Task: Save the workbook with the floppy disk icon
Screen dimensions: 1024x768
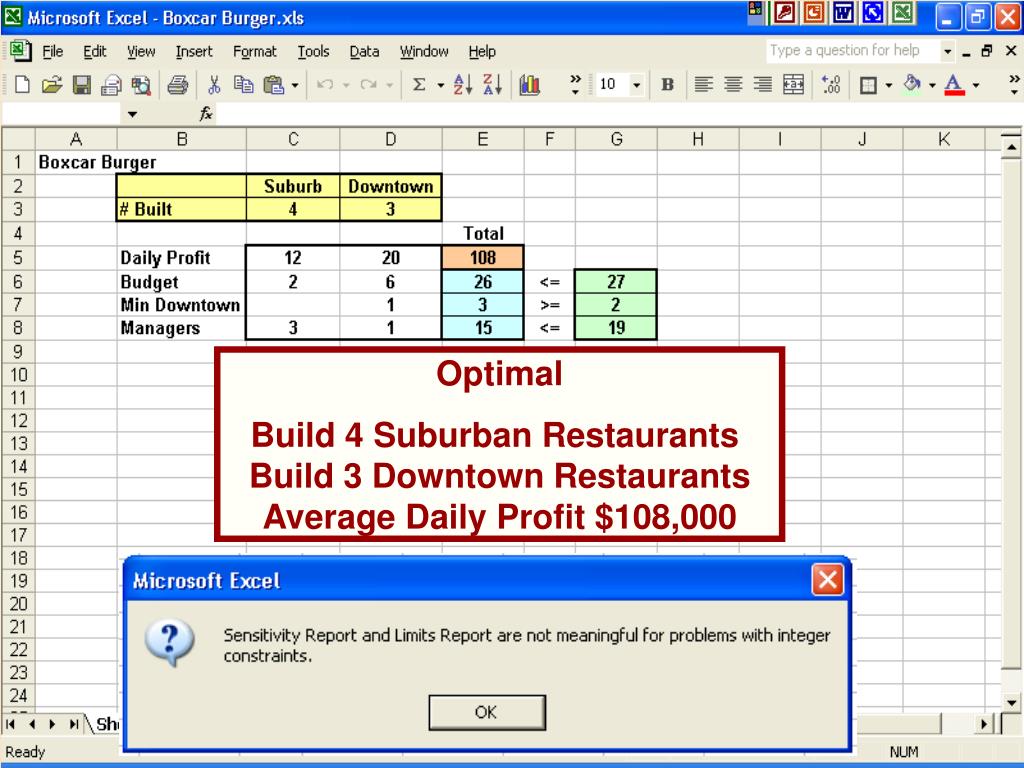Action: point(82,85)
